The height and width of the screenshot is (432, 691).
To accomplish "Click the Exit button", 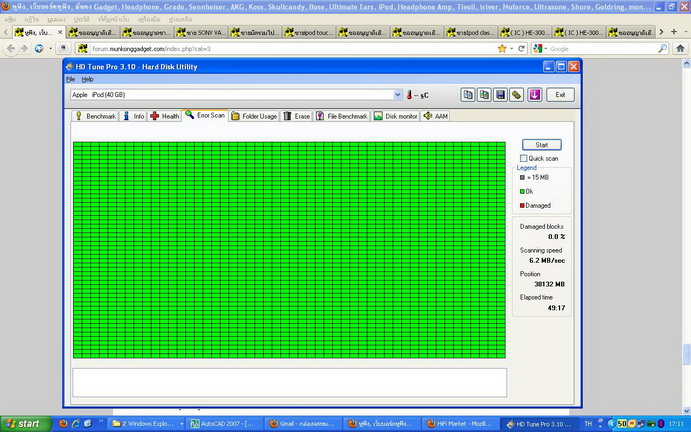I will click(x=561, y=95).
